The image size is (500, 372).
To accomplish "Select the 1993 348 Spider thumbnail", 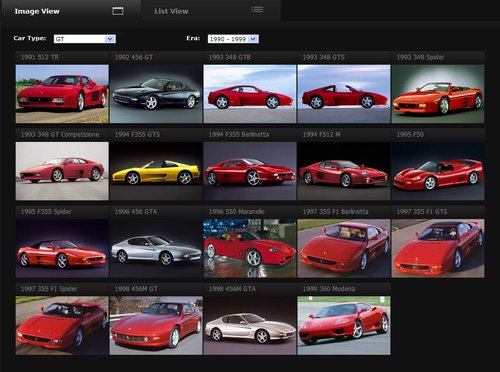I will pyautogui.click(x=438, y=94).
